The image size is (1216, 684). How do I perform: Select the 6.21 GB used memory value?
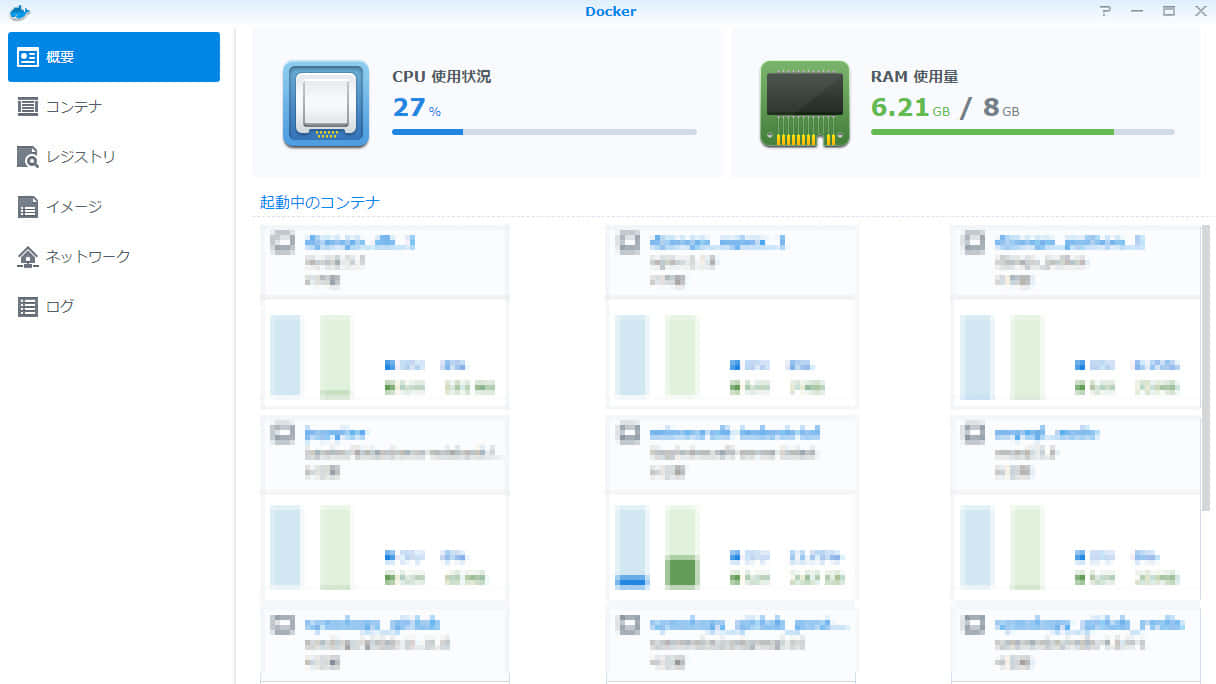pyautogui.click(x=910, y=107)
